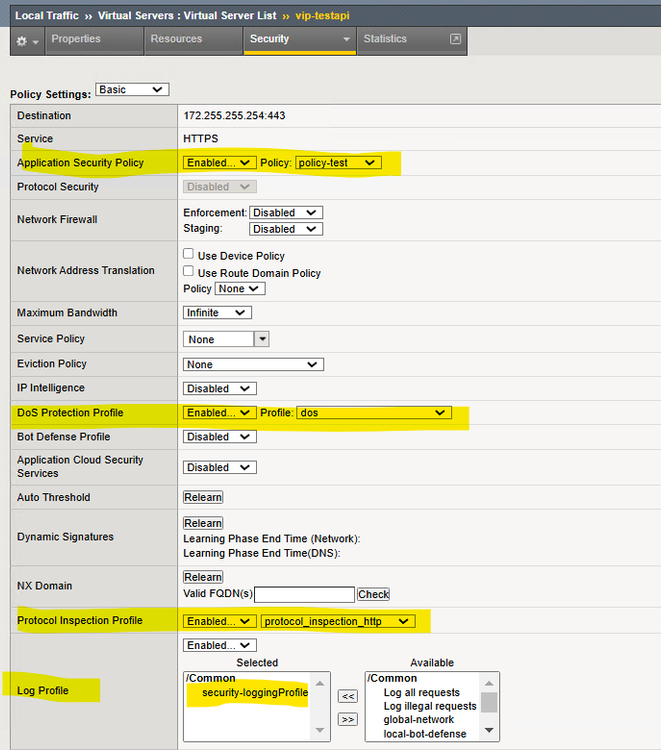This screenshot has width=661, height=750.
Task: Click the move-right >> arrow button
Action: tap(348, 719)
